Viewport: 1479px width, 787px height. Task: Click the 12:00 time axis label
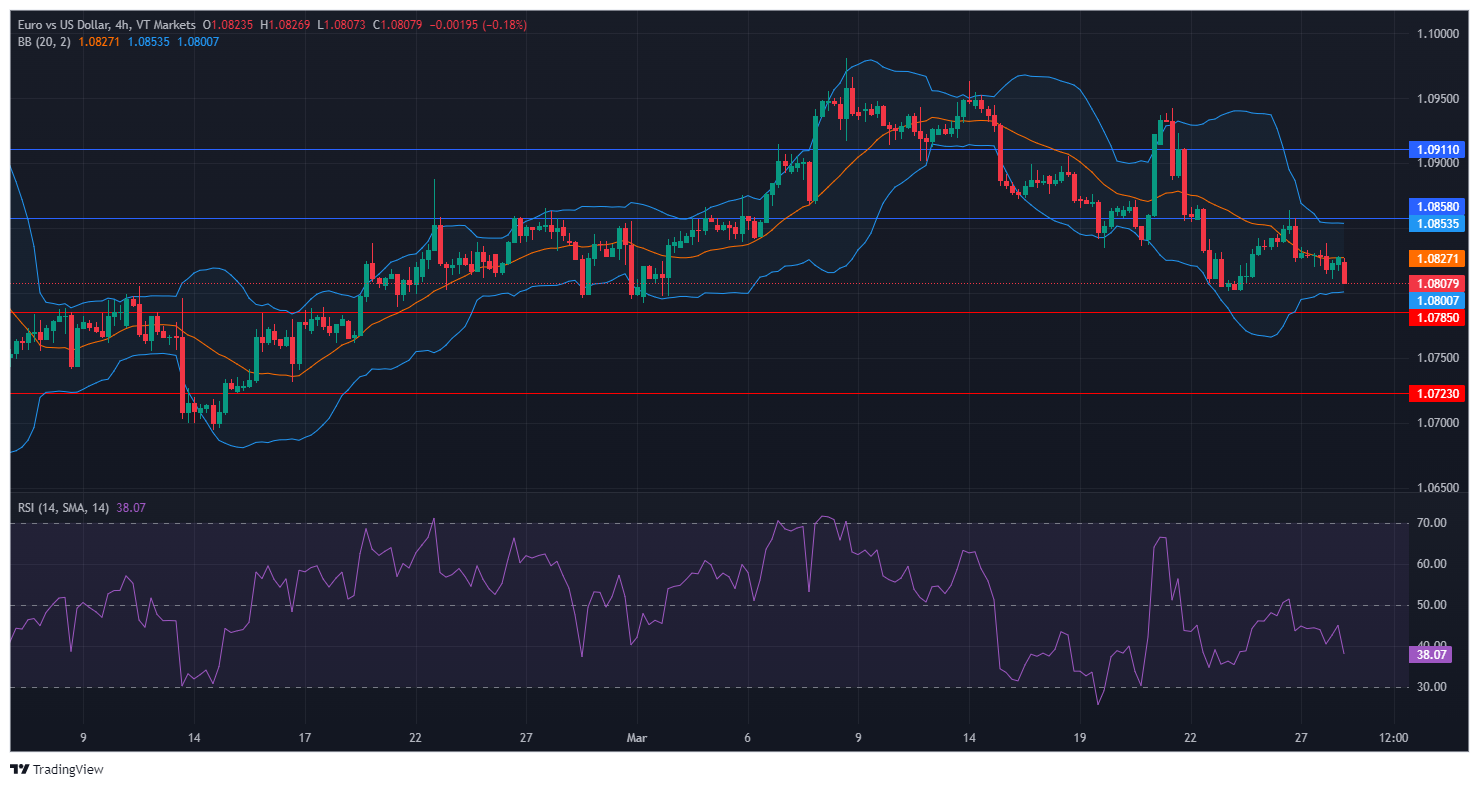1393,738
